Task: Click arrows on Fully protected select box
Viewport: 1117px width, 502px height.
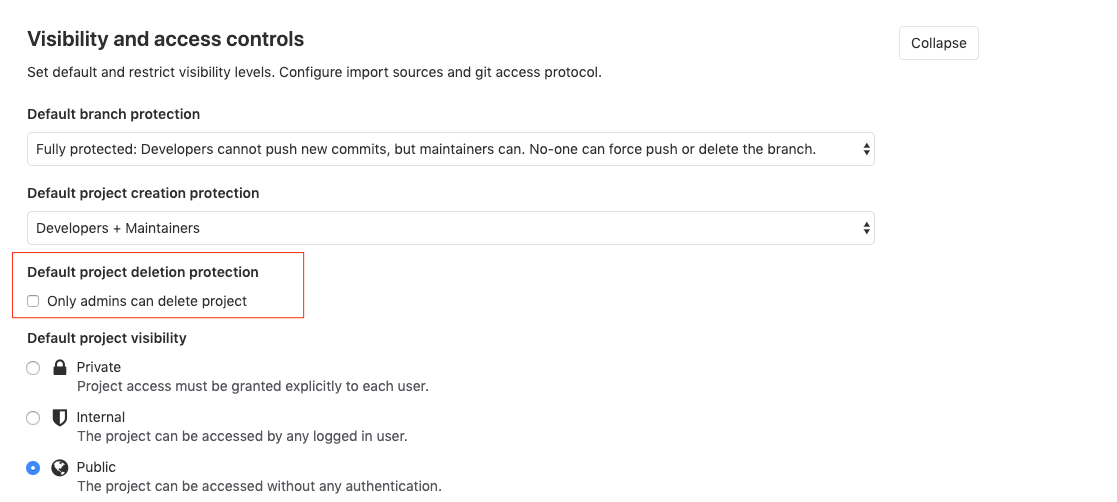Action: point(866,149)
